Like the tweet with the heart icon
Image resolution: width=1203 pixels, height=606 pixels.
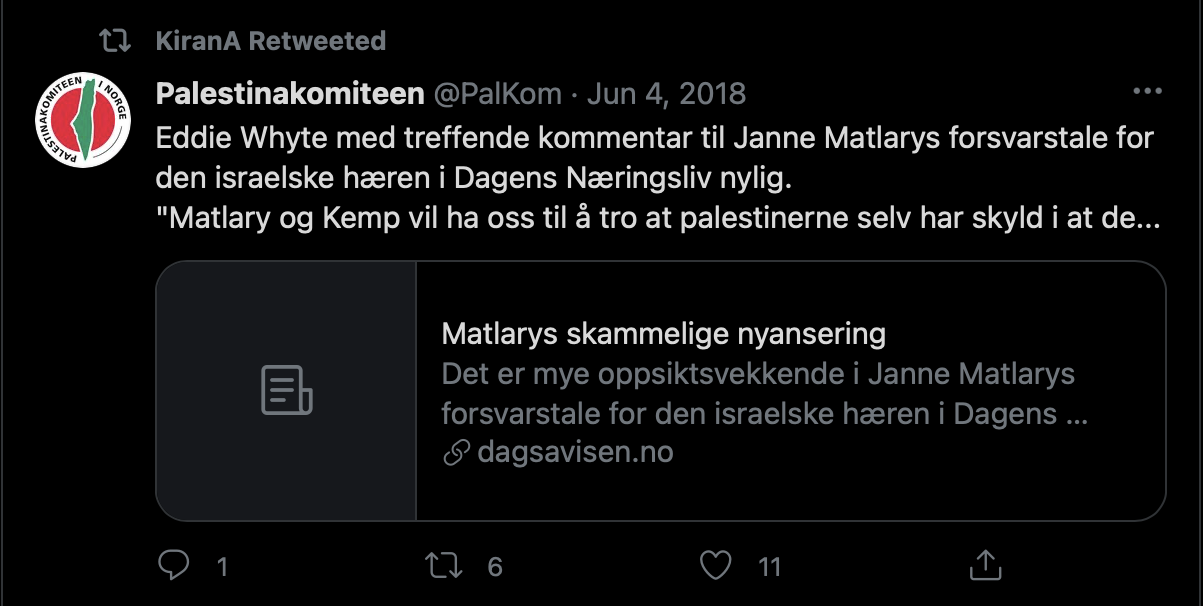click(715, 566)
